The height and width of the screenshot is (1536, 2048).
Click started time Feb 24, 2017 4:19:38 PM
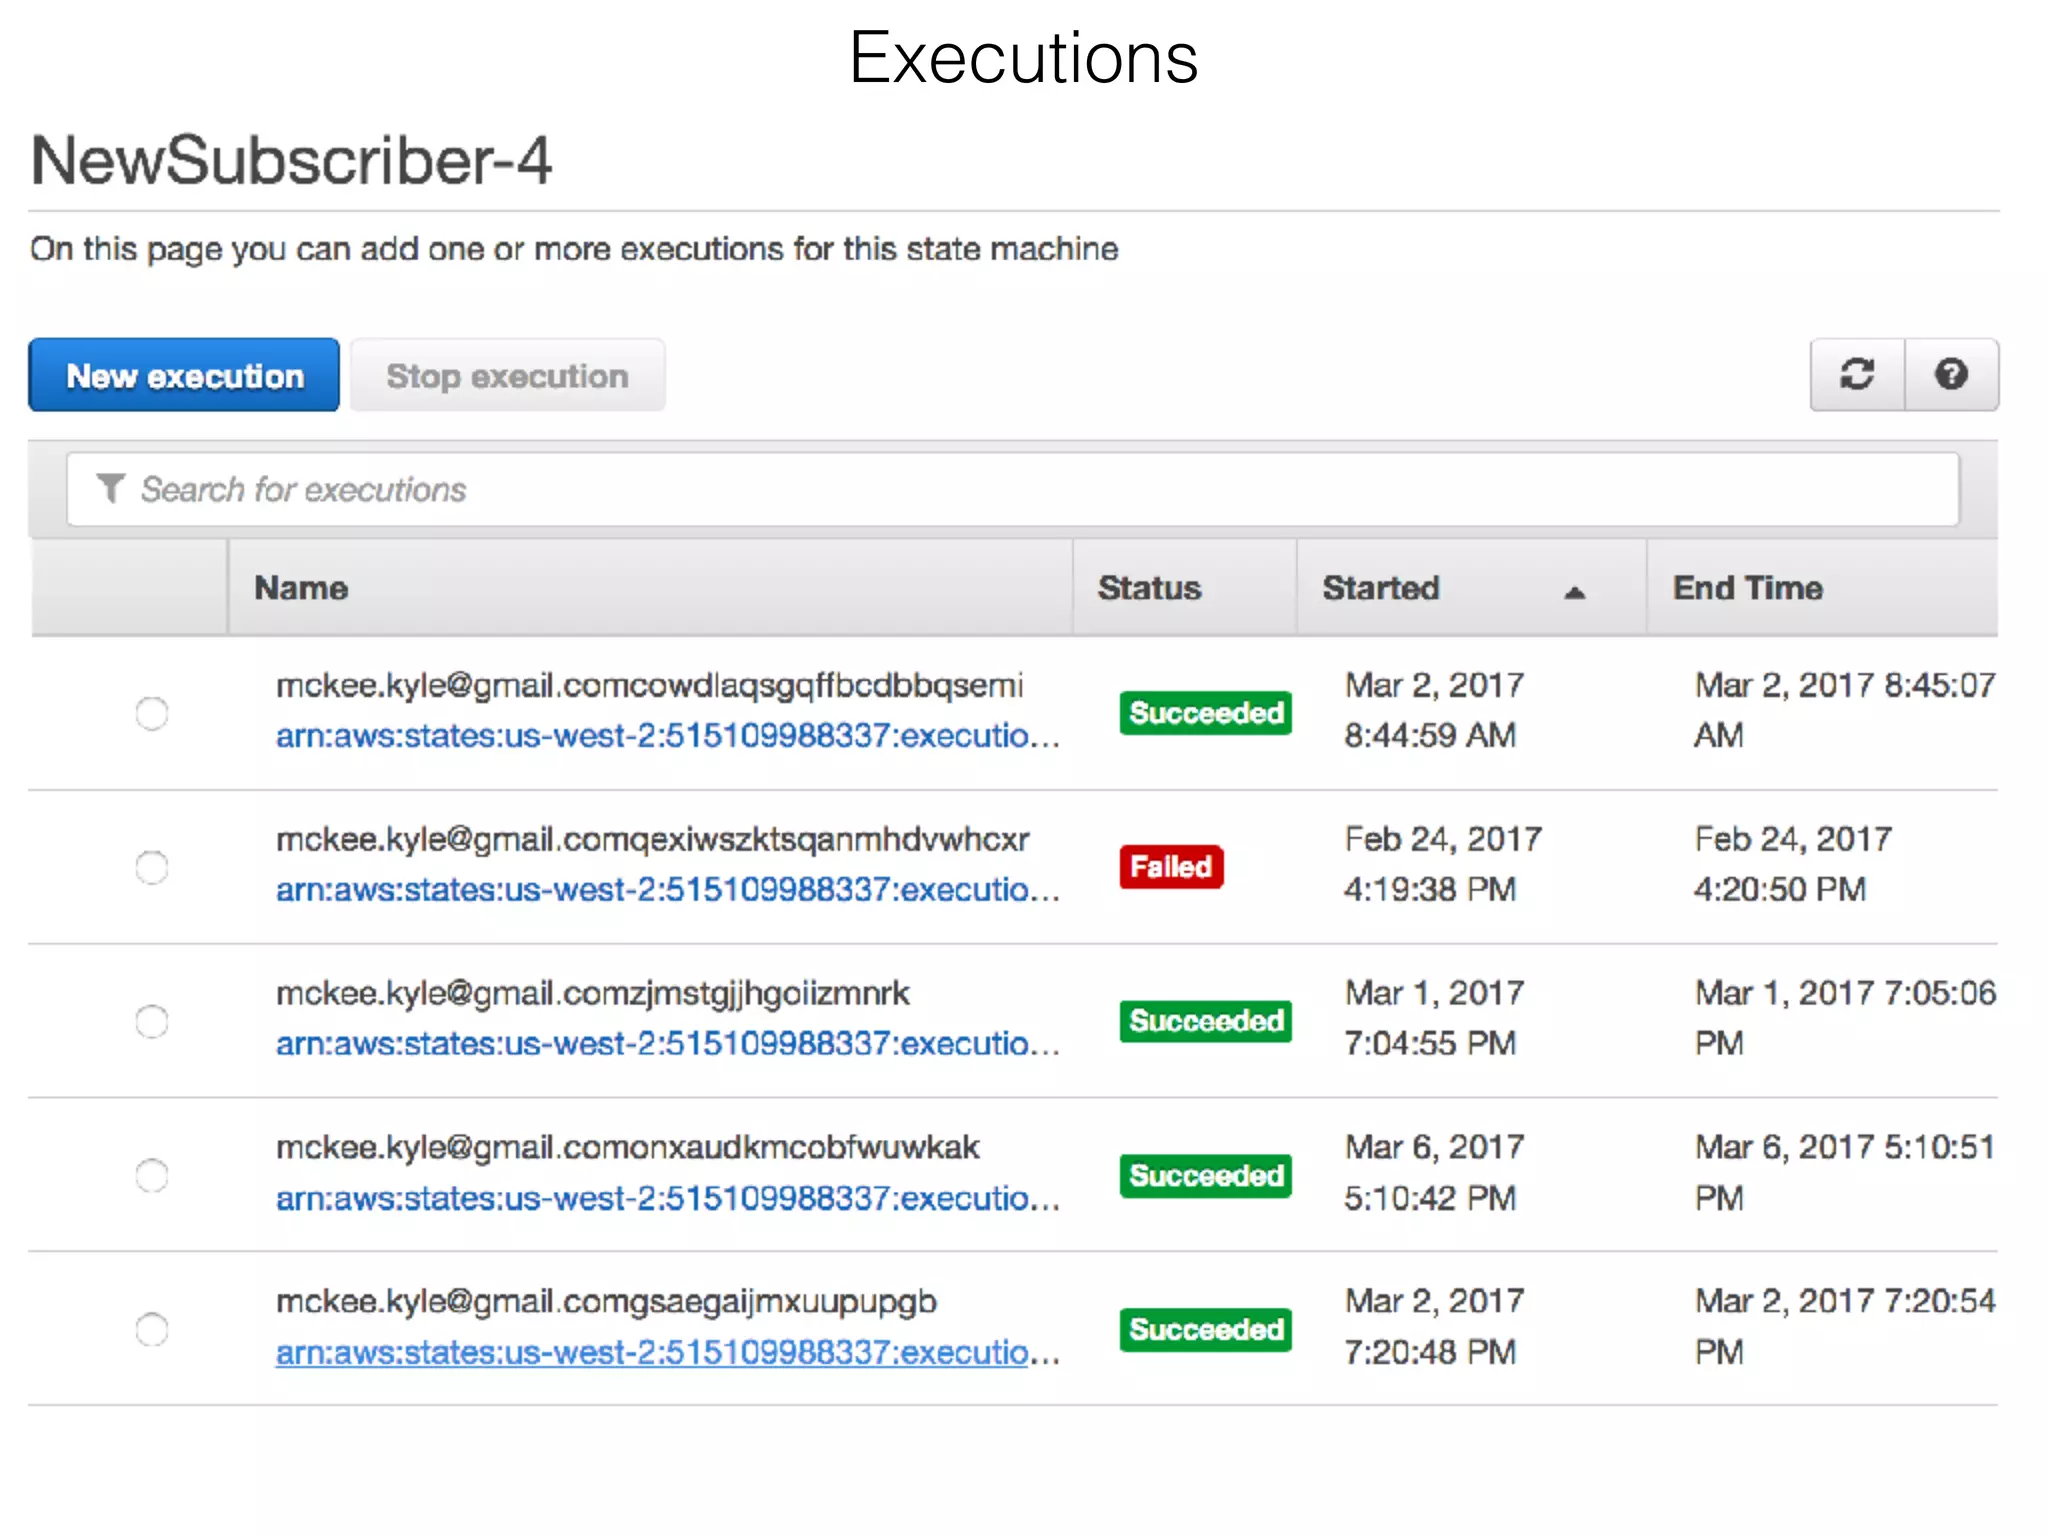(x=1443, y=864)
